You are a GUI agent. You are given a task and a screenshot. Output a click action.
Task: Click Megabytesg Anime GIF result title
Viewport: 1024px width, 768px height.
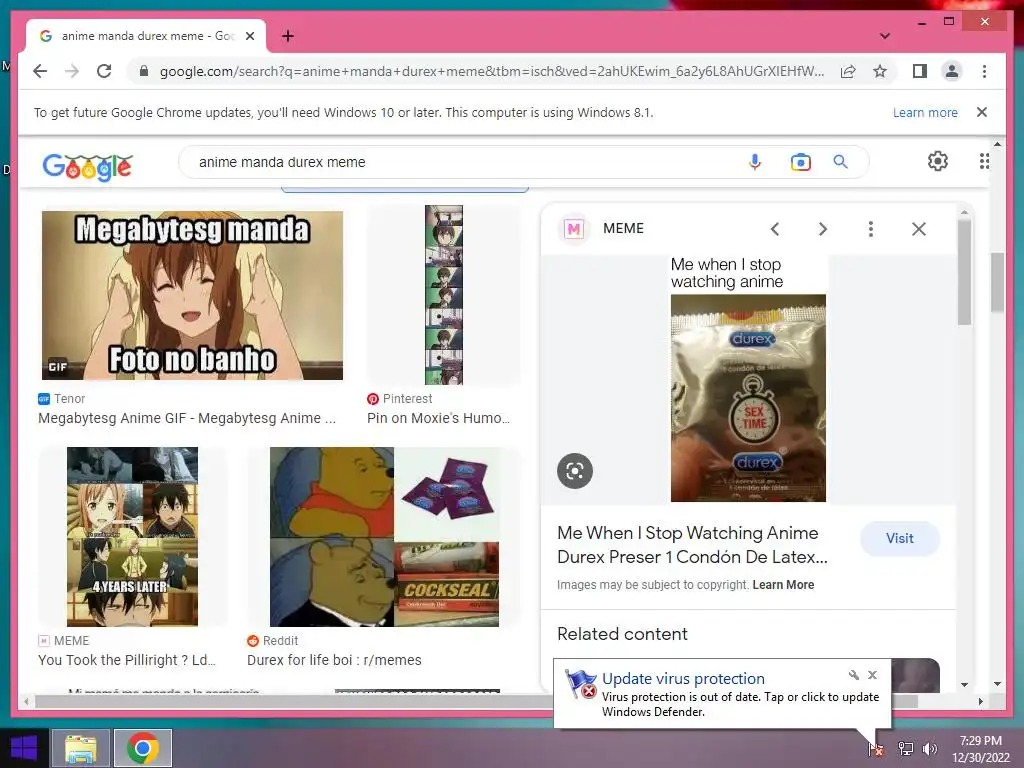pyautogui.click(x=187, y=418)
